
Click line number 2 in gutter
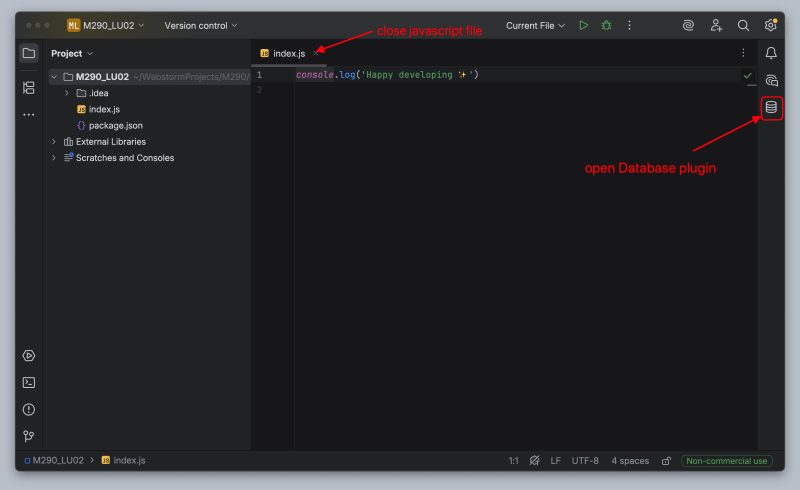coord(259,90)
